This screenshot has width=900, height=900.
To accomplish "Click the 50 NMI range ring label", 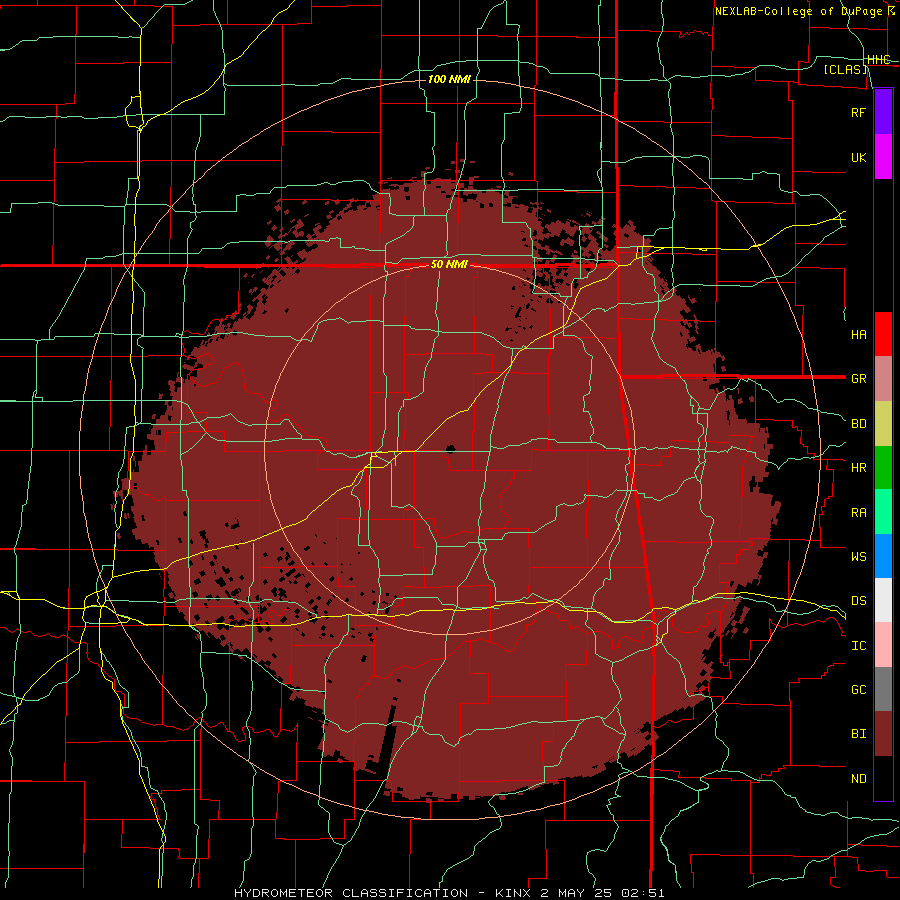I will pyautogui.click(x=449, y=265).
